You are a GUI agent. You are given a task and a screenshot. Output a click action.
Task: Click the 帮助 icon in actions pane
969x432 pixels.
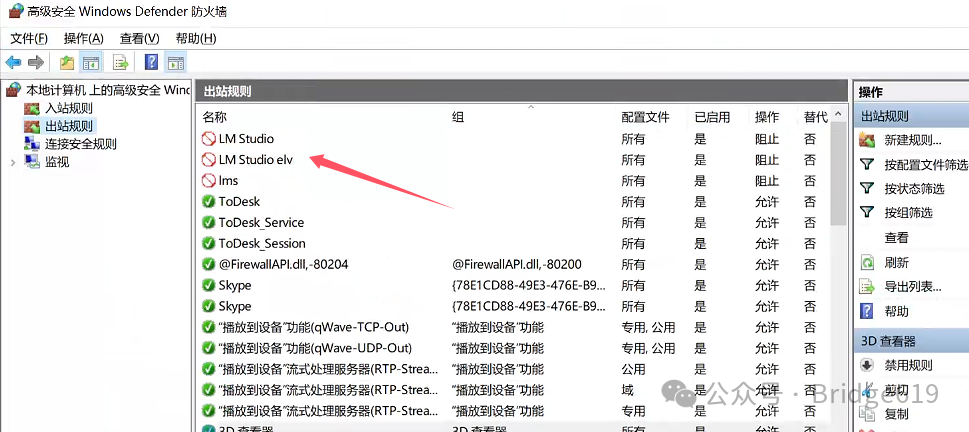(868, 311)
